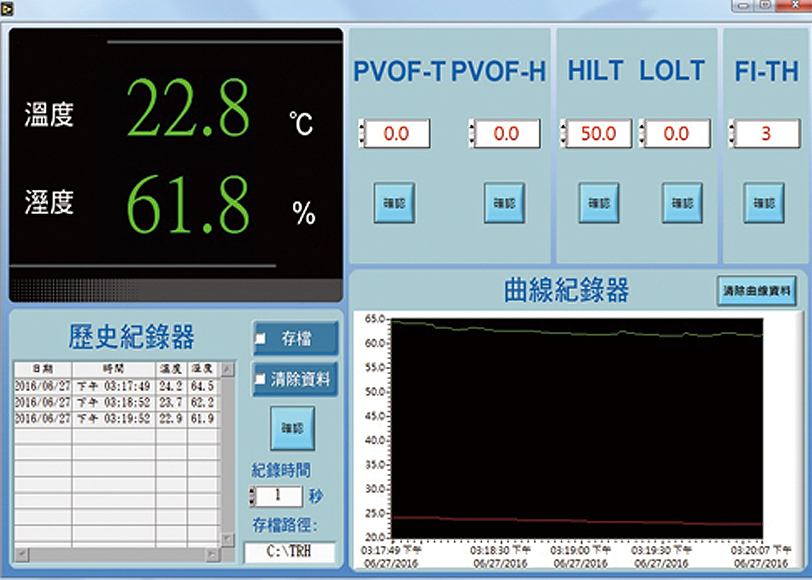Click the history table scroll up arrow
Image resolution: width=812 pixels, height=580 pixels.
(x=227, y=369)
